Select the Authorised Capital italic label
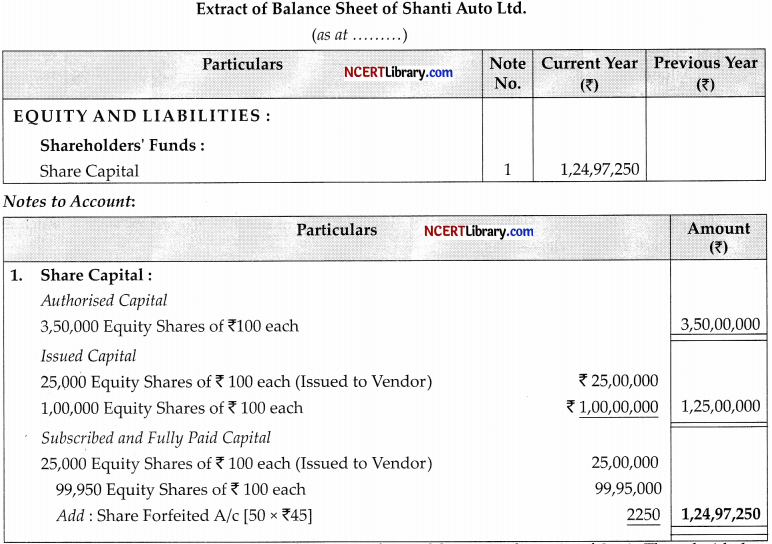772x544 pixels. (x=104, y=300)
